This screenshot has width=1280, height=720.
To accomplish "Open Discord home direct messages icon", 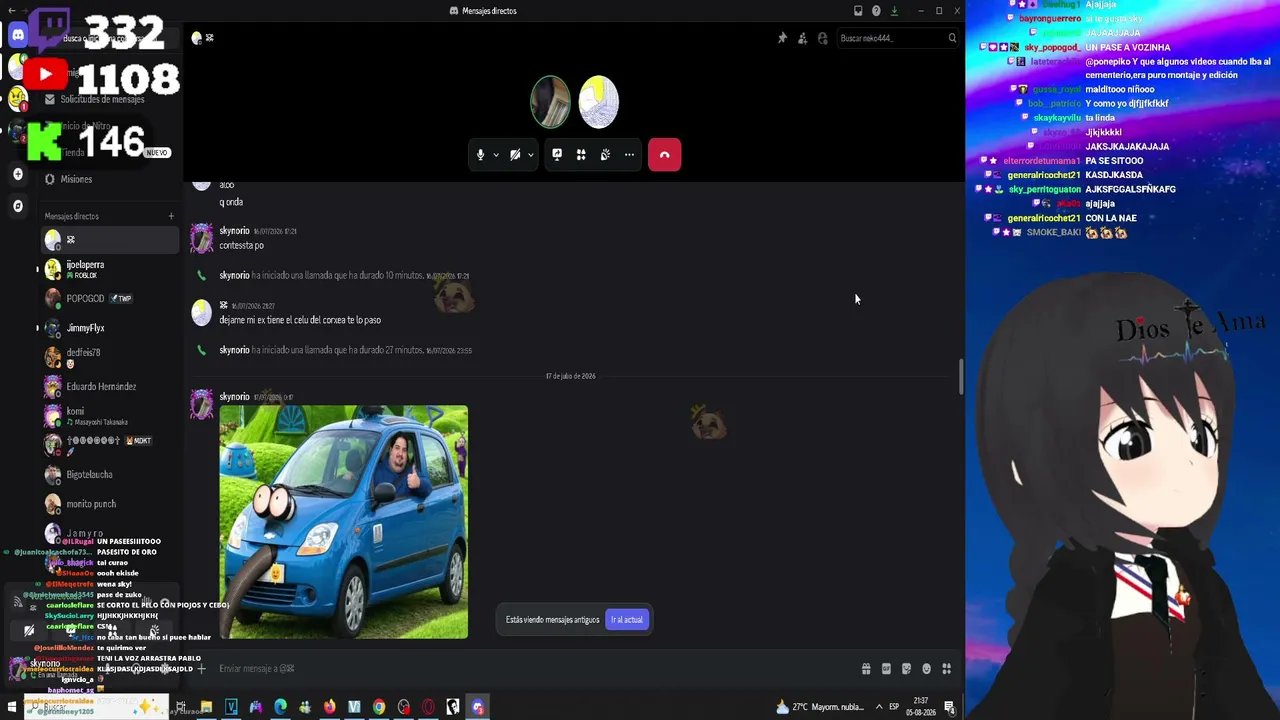I will (18, 35).
